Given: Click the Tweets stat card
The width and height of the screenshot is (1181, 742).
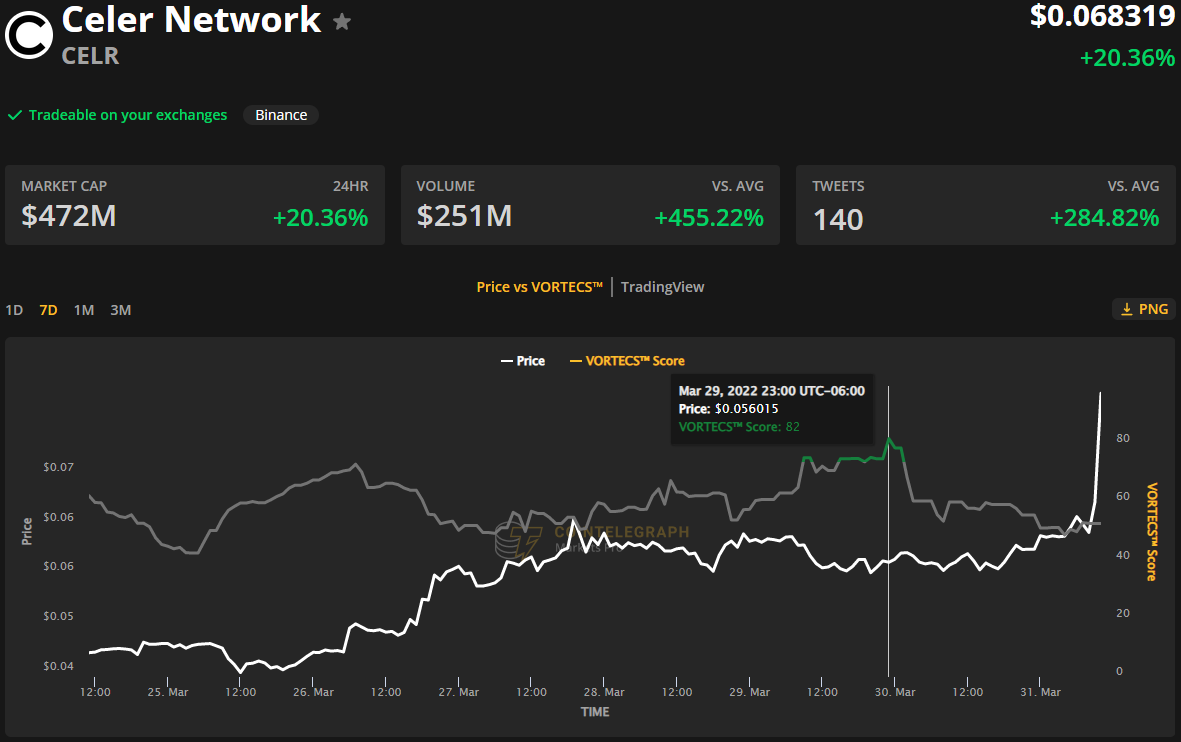Looking at the screenshot, I should click(985, 205).
